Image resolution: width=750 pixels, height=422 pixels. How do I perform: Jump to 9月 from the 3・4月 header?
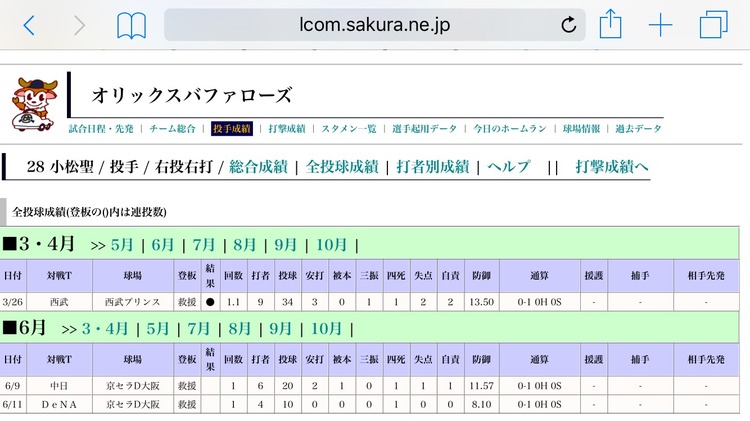[286, 245]
